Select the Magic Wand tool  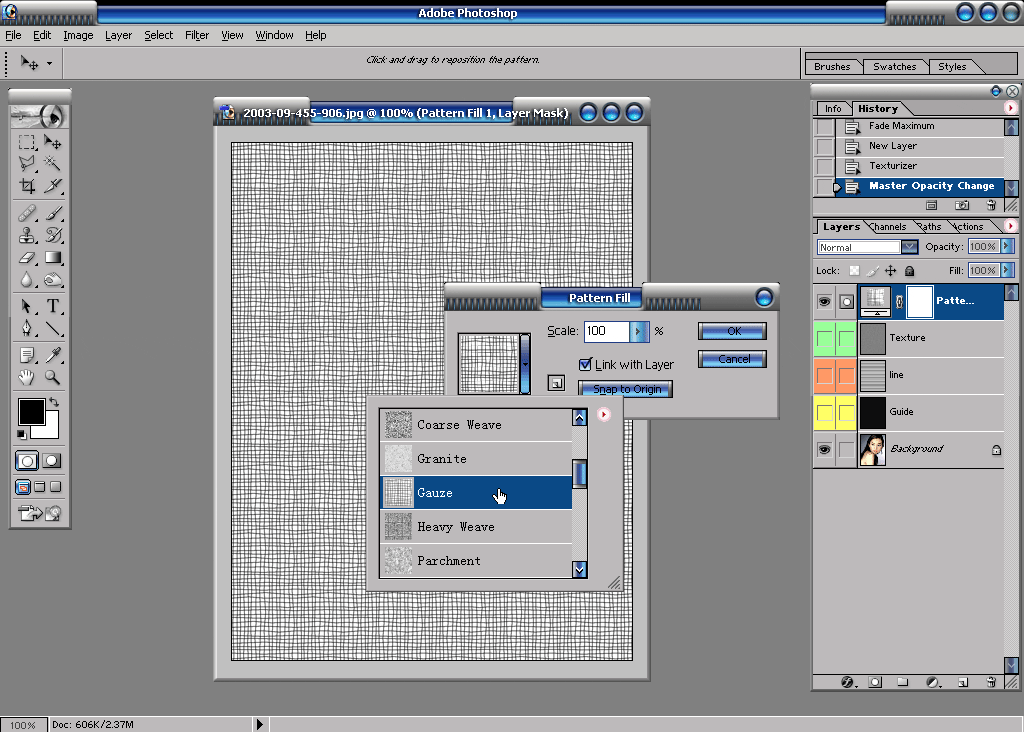point(52,163)
